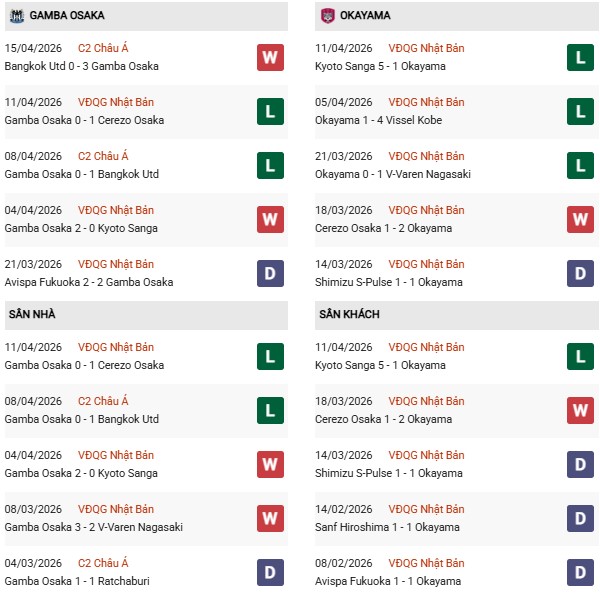Click W badge for Bangkok Utd 0-3 Gamba Osaka

pyautogui.click(x=270, y=57)
